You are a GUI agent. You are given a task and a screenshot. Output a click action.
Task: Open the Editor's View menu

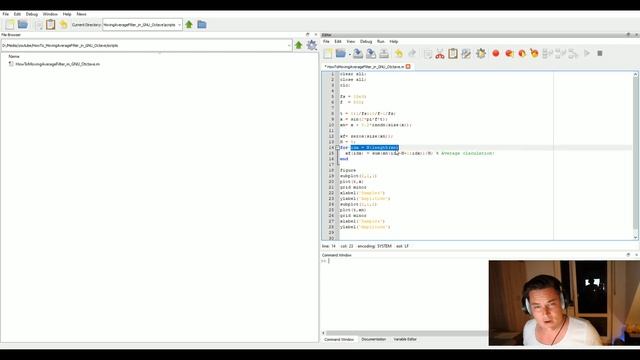tap(351, 42)
